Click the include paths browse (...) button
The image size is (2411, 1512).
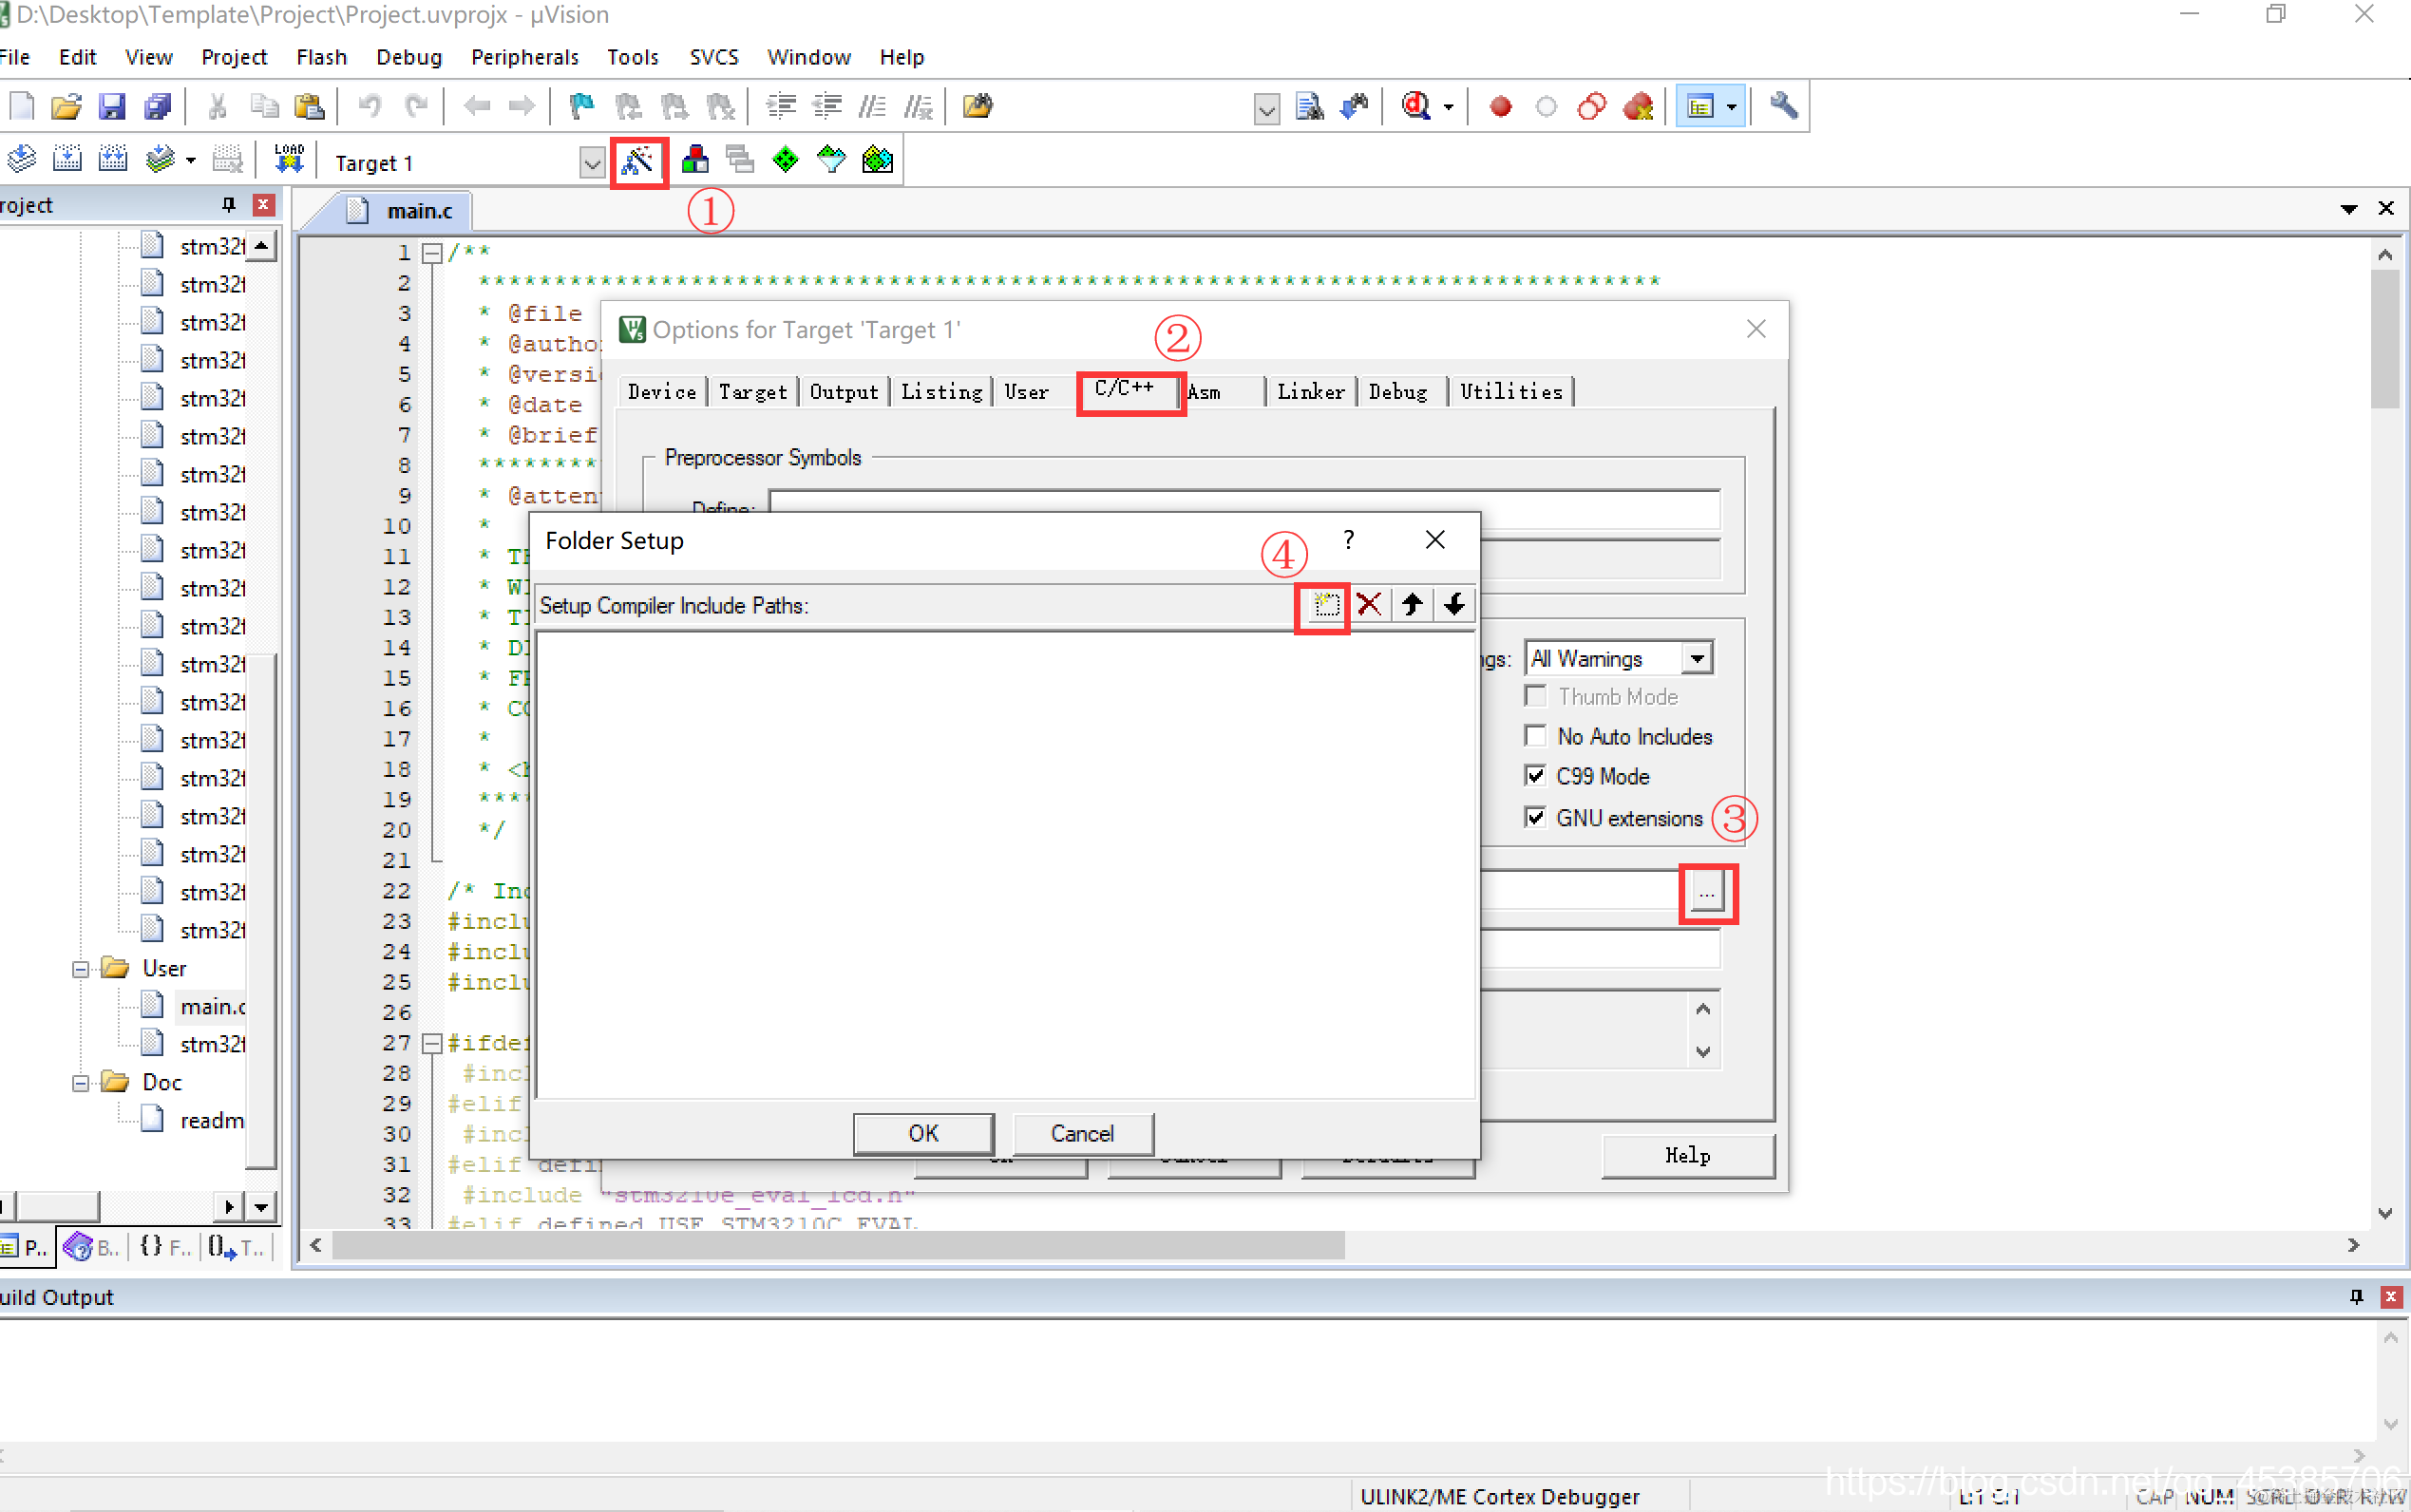coord(1706,892)
